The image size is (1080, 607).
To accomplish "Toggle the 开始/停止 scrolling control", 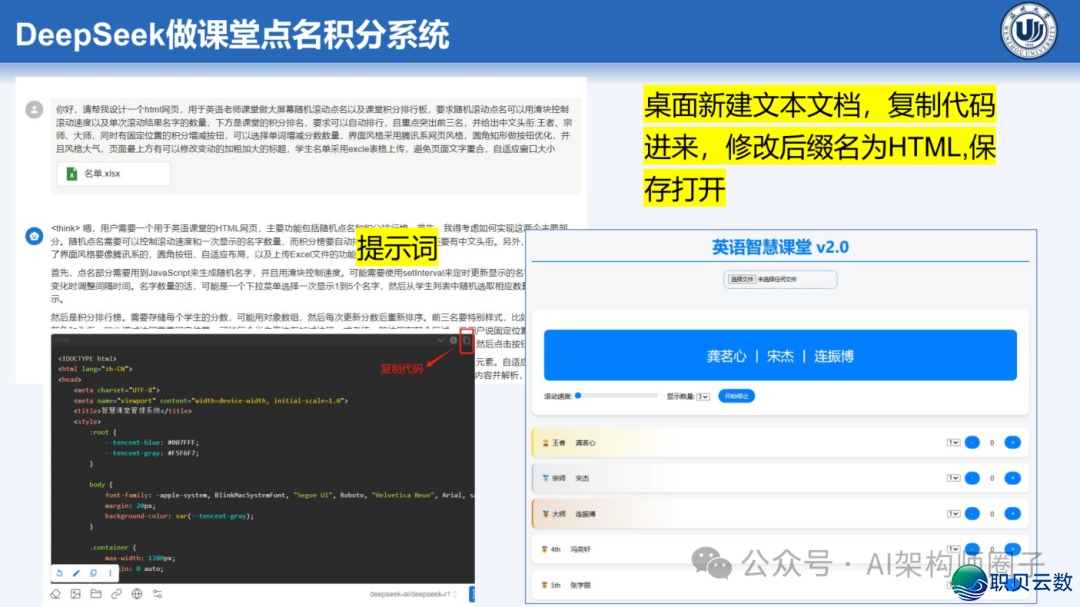I will point(737,396).
